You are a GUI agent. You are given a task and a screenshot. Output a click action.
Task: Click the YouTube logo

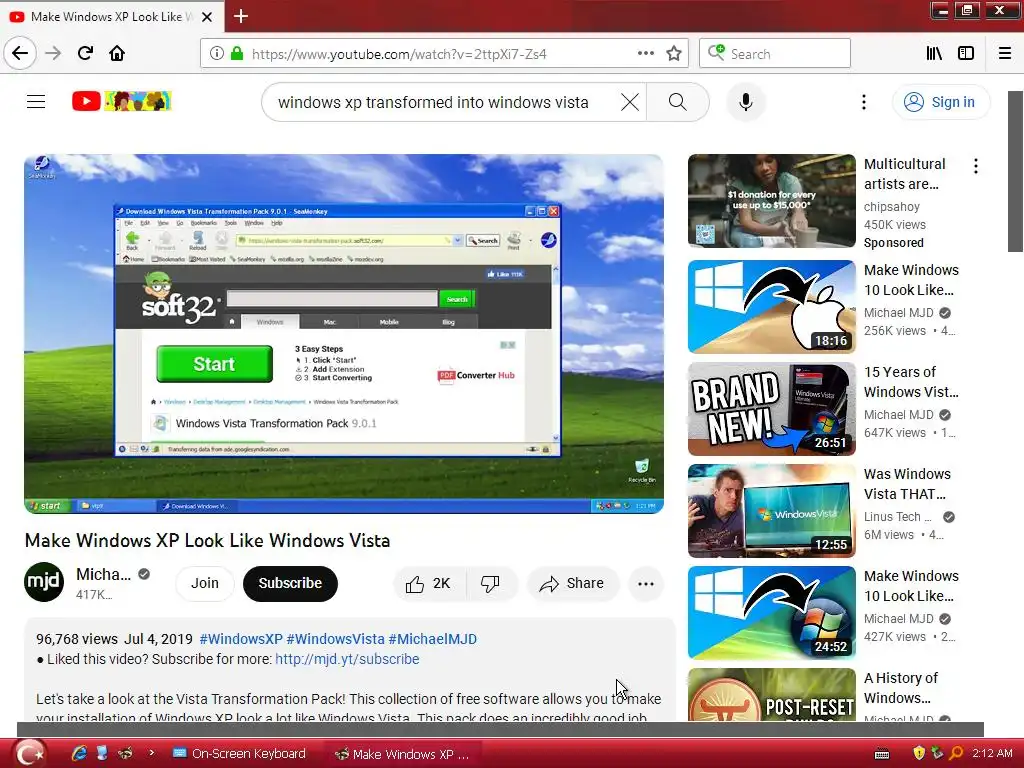point(121,101)
